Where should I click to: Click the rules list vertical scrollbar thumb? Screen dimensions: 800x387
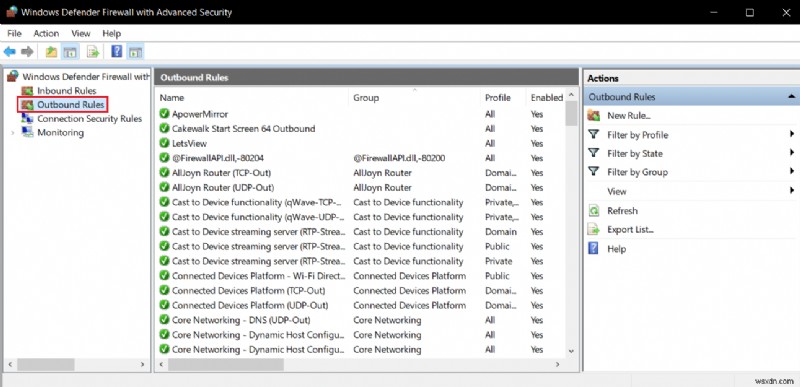[x=571, y=113]
